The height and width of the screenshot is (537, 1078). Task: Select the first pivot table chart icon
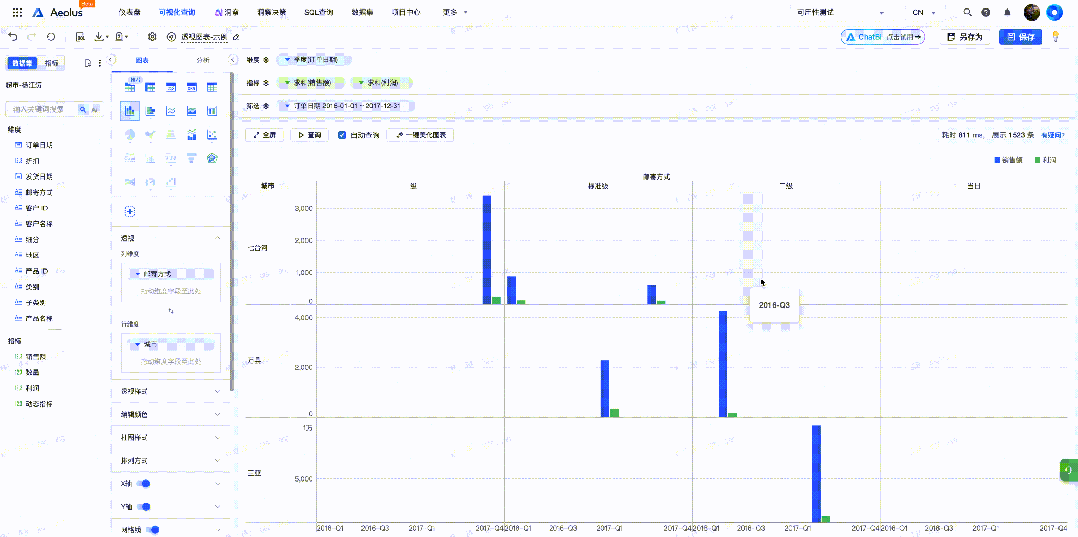click(130, 87)
